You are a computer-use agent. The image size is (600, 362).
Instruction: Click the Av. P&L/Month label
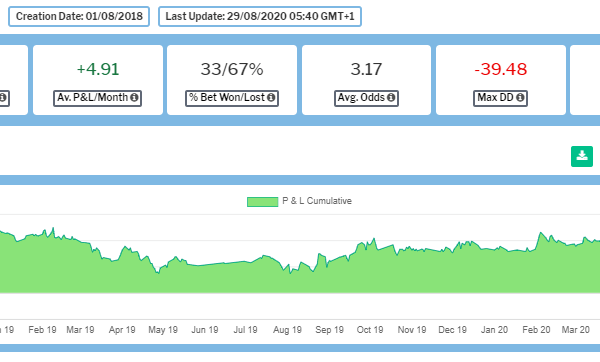tap(98, 98)
